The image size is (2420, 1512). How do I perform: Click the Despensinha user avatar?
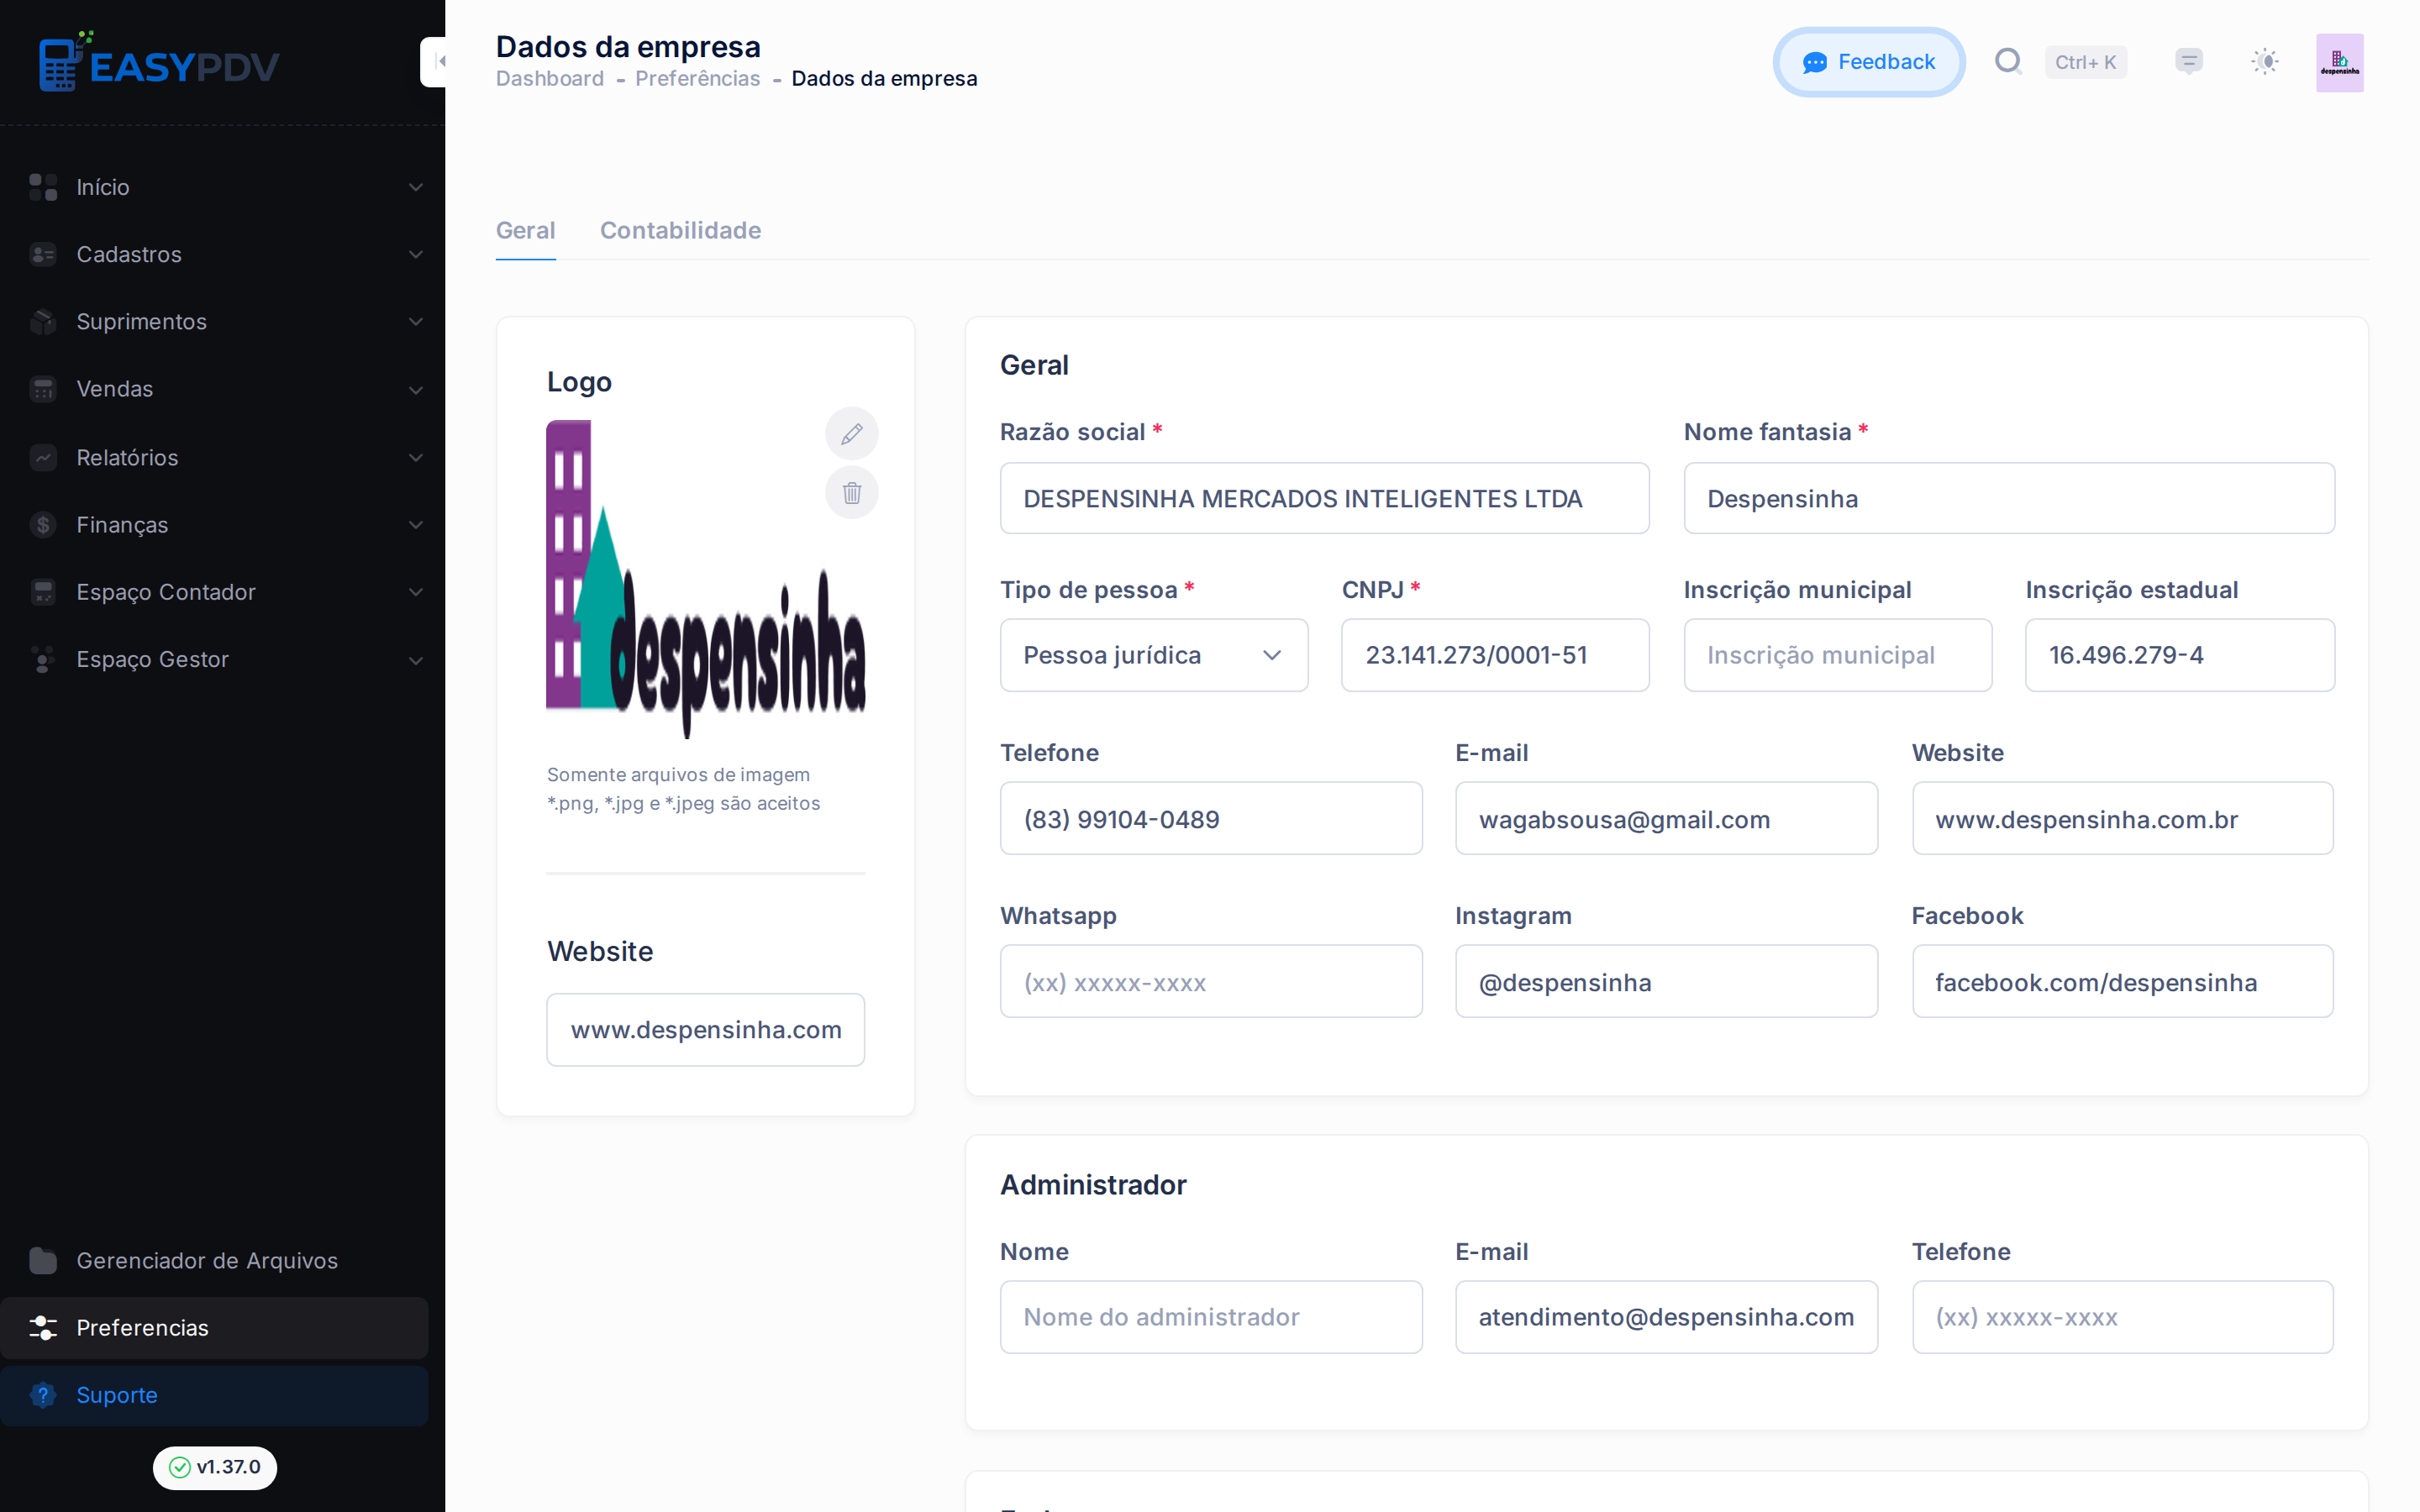click(2339, 62)
